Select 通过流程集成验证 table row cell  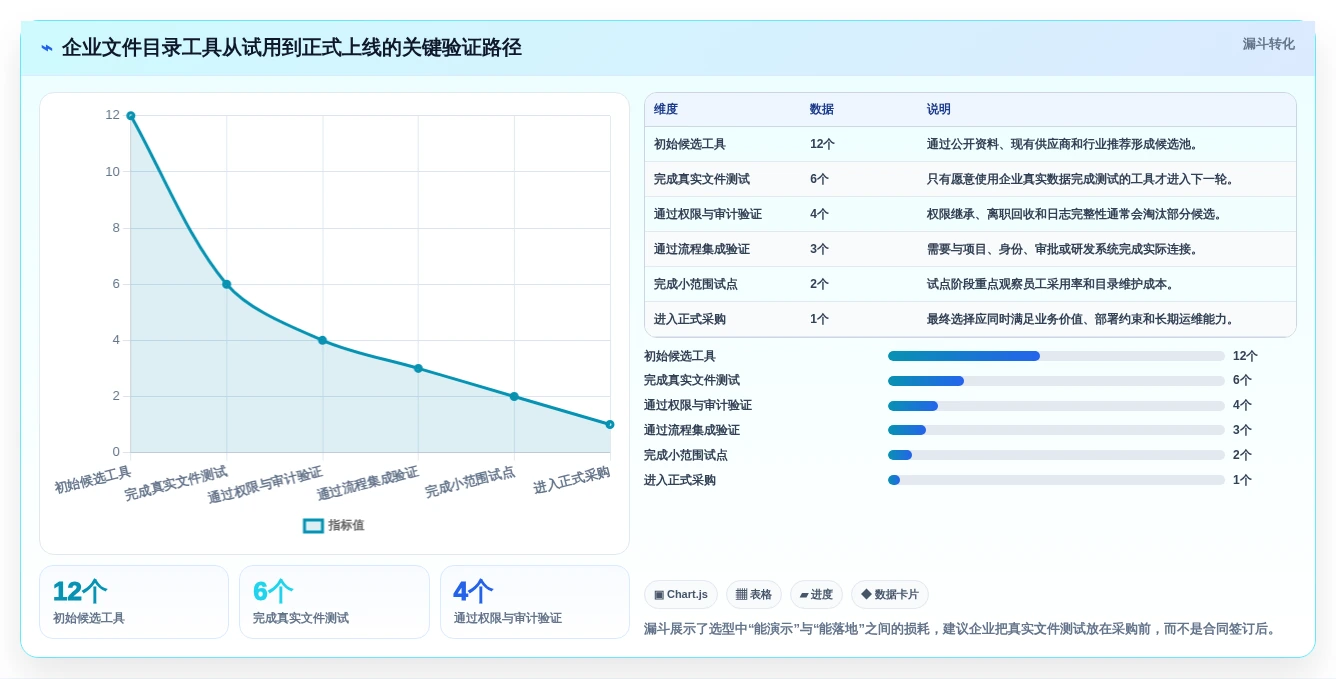(x=702, y=249)
